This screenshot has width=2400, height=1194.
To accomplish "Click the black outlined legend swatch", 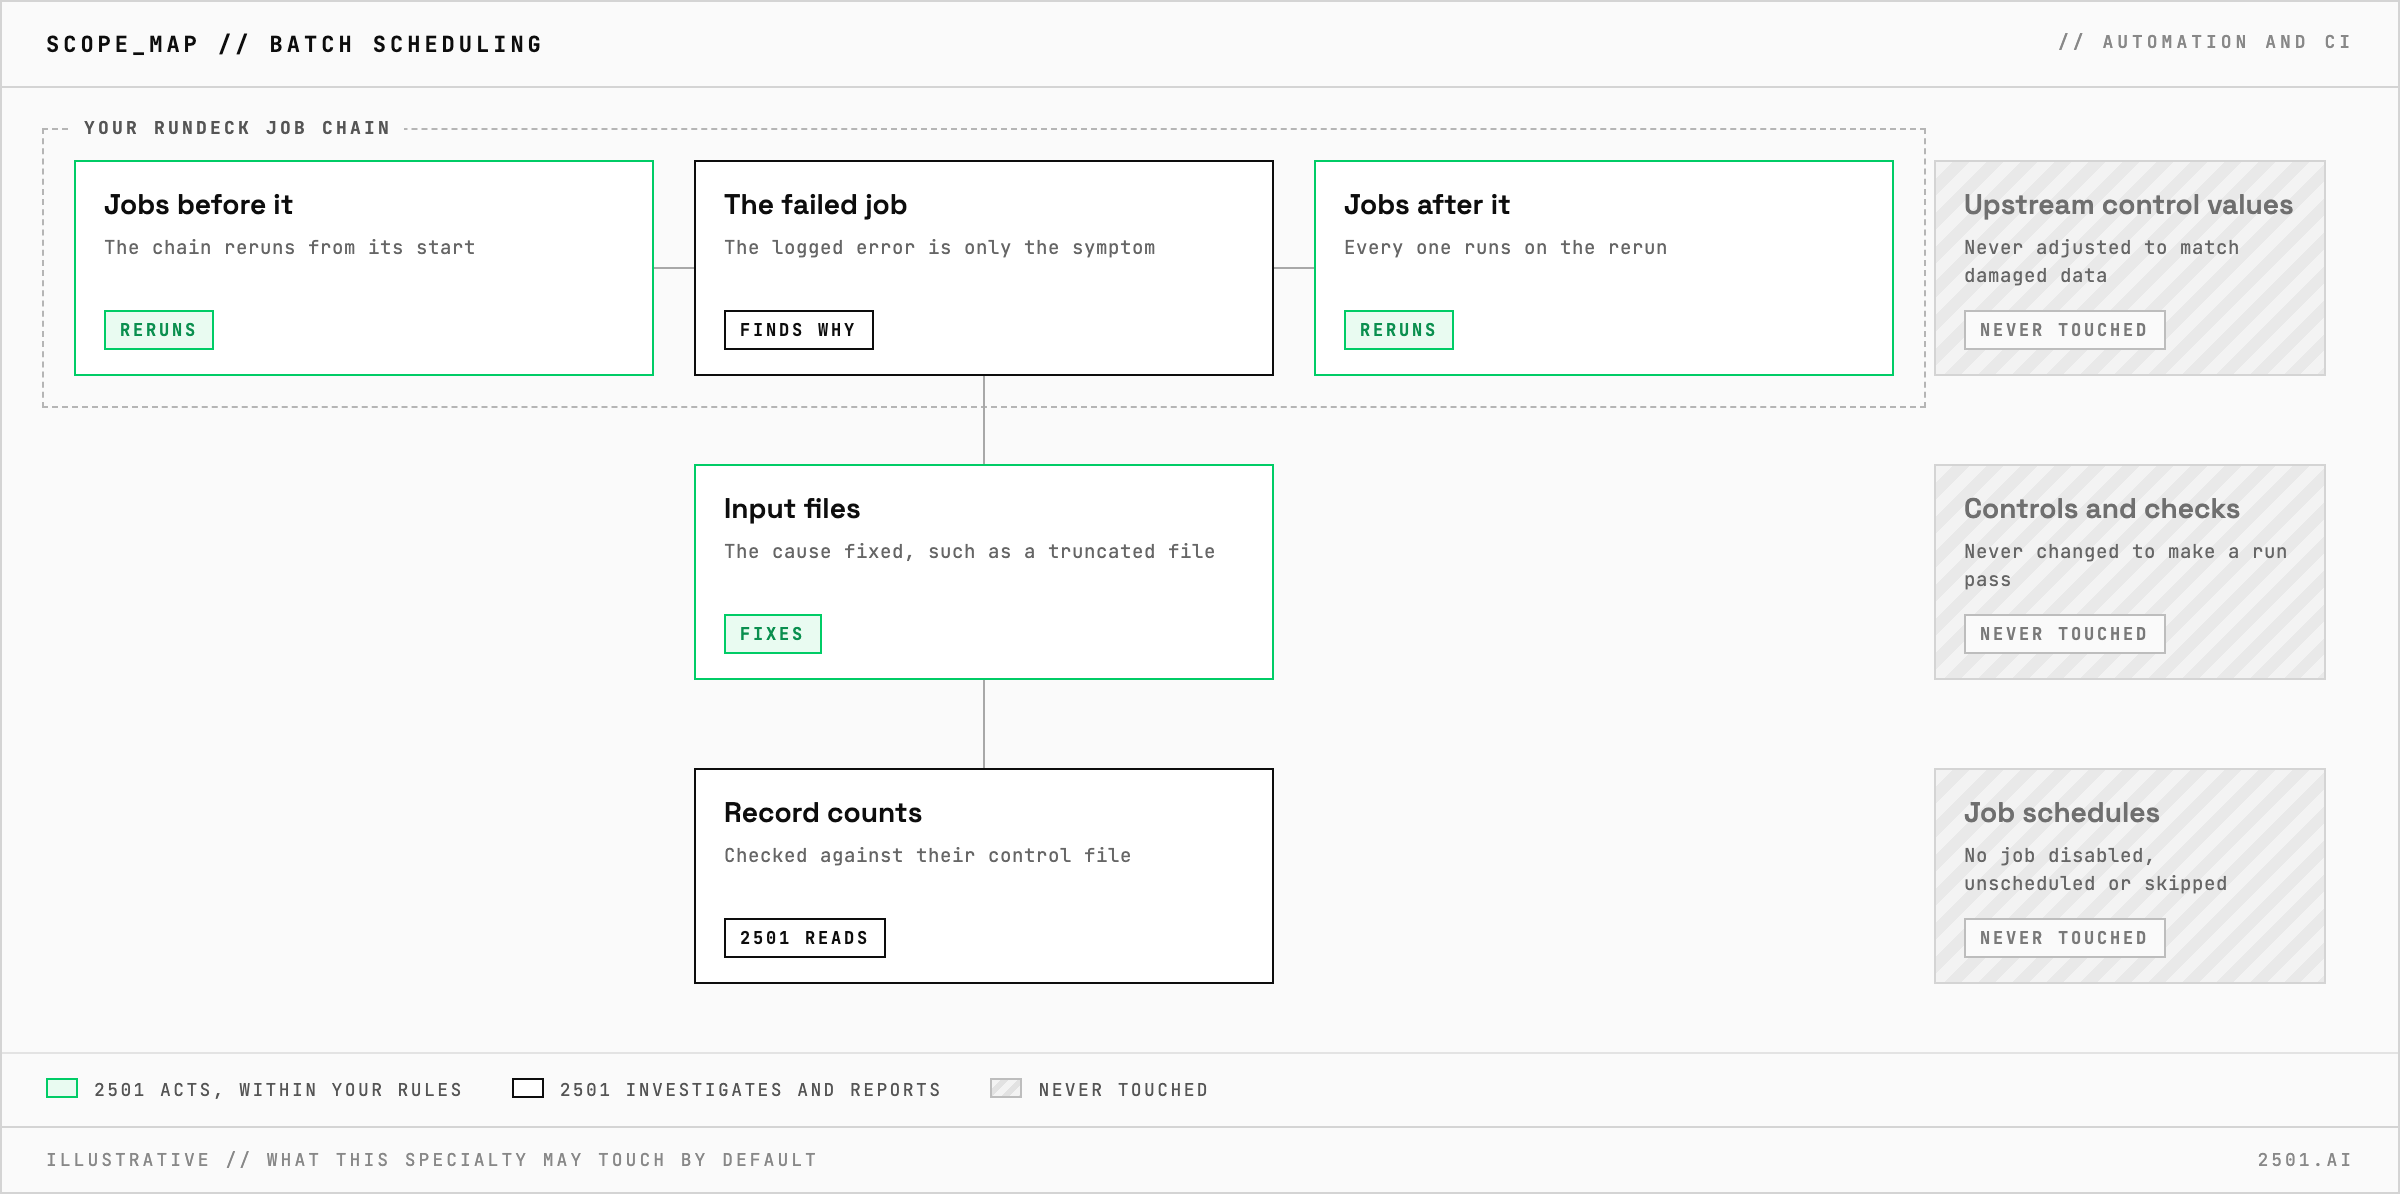I will tap(528, 1088).
